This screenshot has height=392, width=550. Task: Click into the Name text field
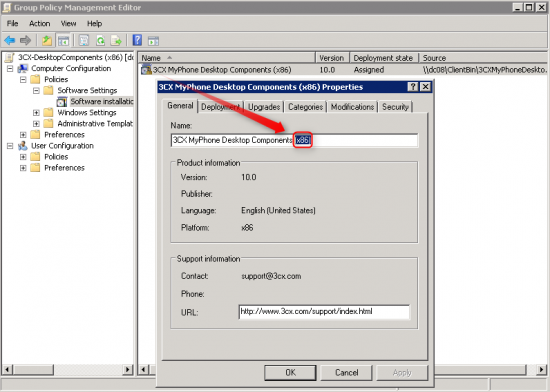294,140
